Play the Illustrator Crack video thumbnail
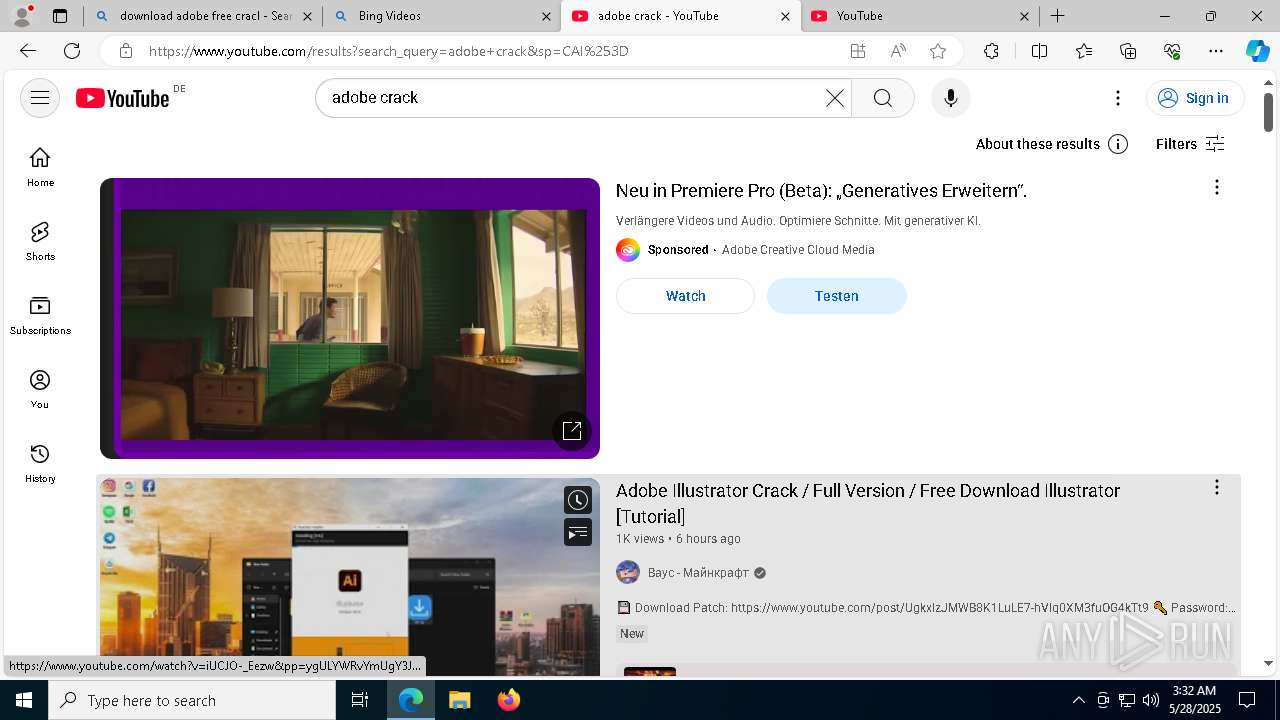1280x720 pixels. pyautogui.click(x=350, y=577)
